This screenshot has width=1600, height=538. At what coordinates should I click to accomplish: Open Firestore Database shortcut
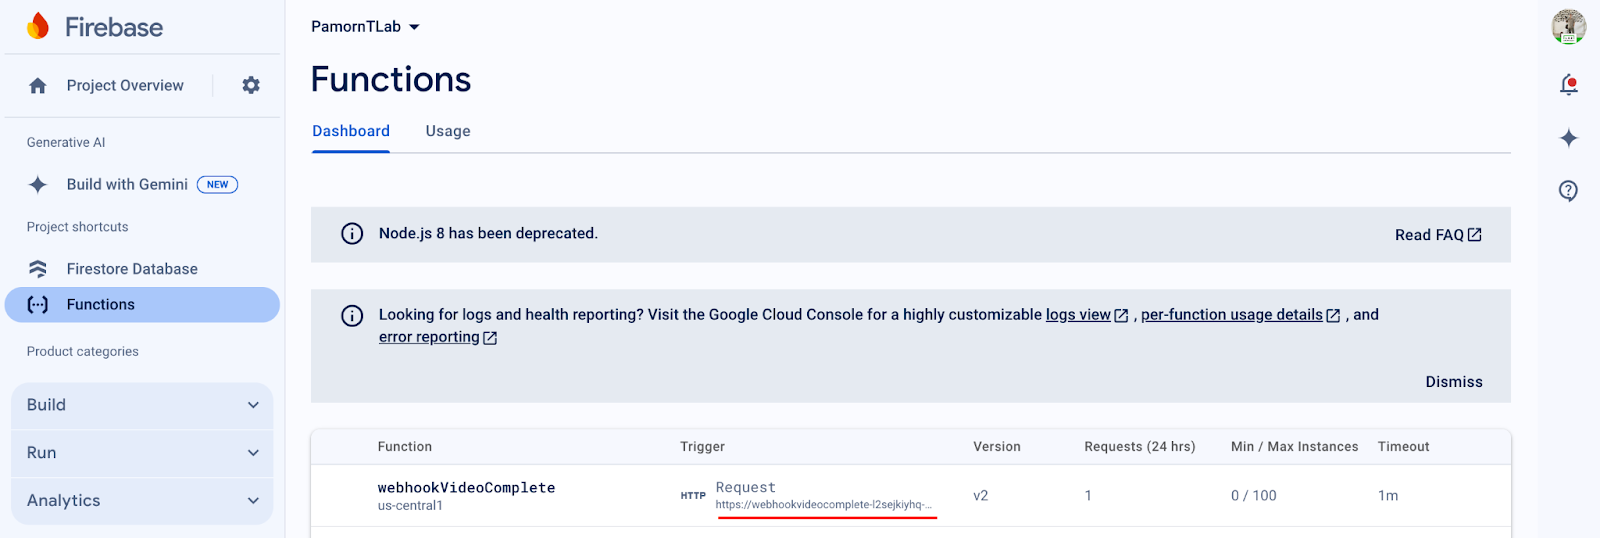(132, 269)
